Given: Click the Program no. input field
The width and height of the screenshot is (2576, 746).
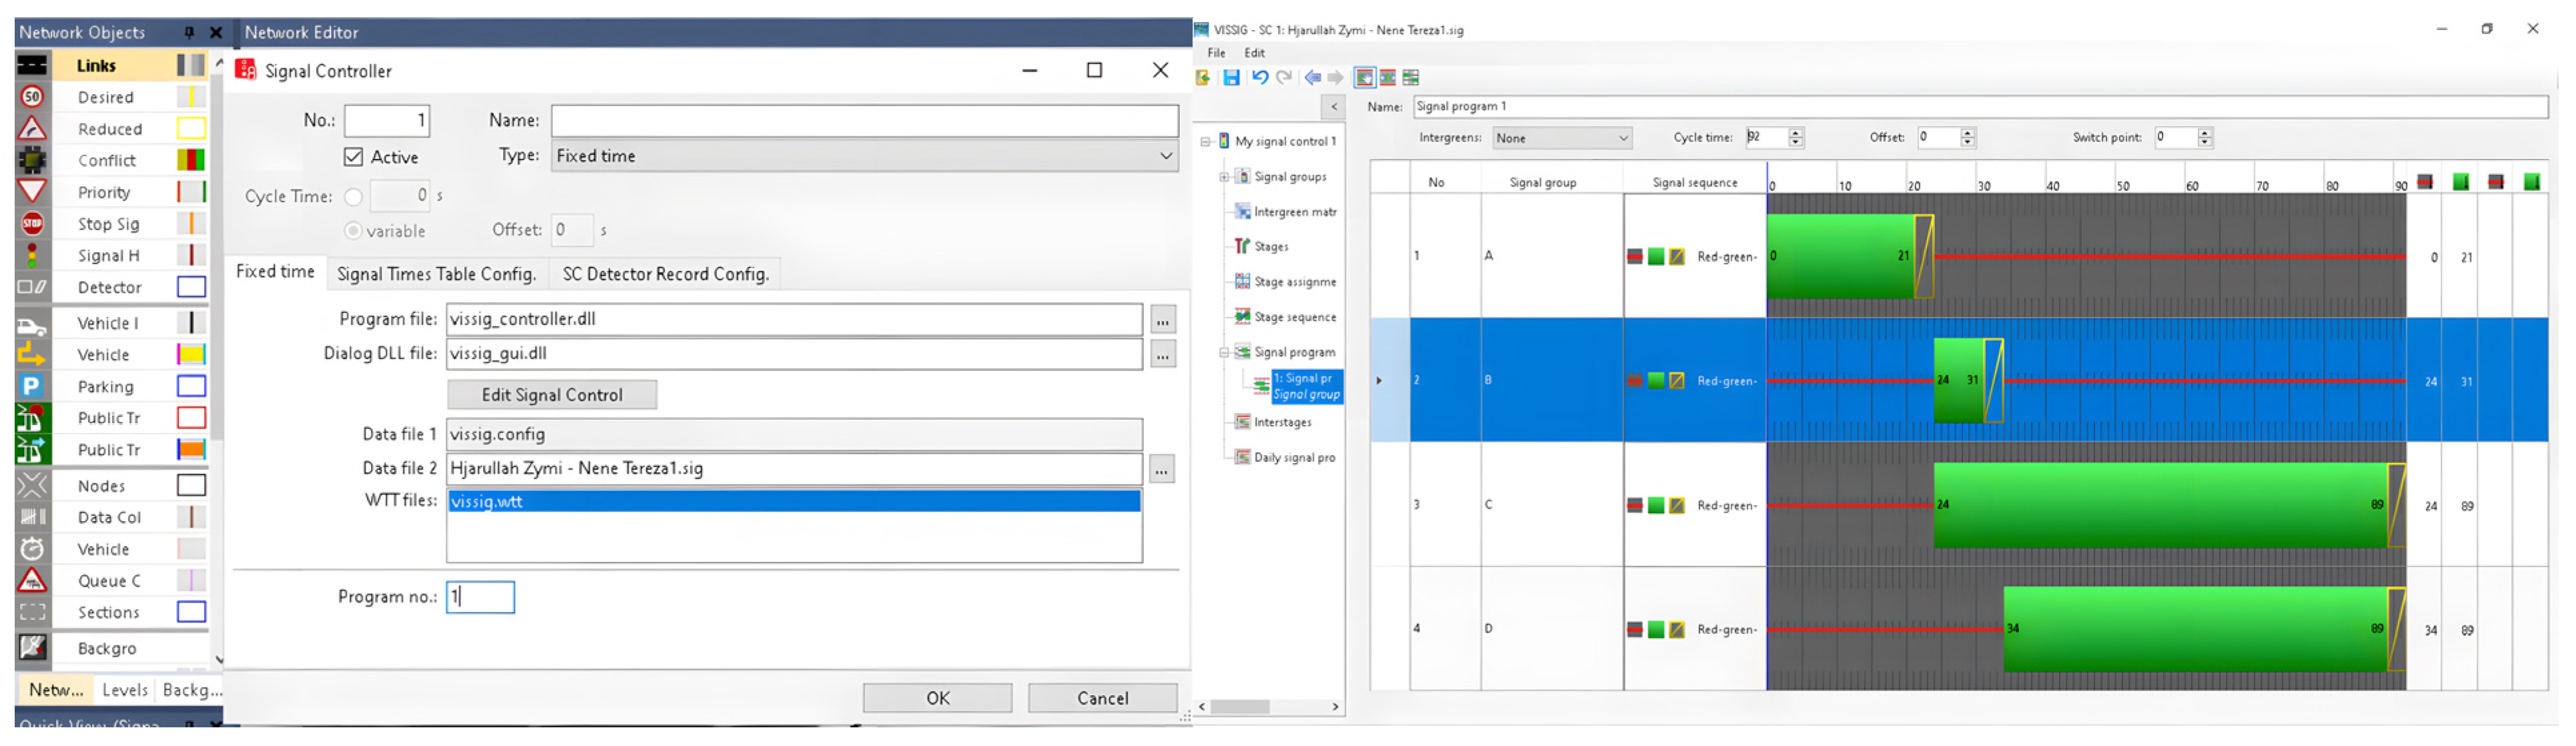Looking at the screenshot, I should [x=480, y=598].
